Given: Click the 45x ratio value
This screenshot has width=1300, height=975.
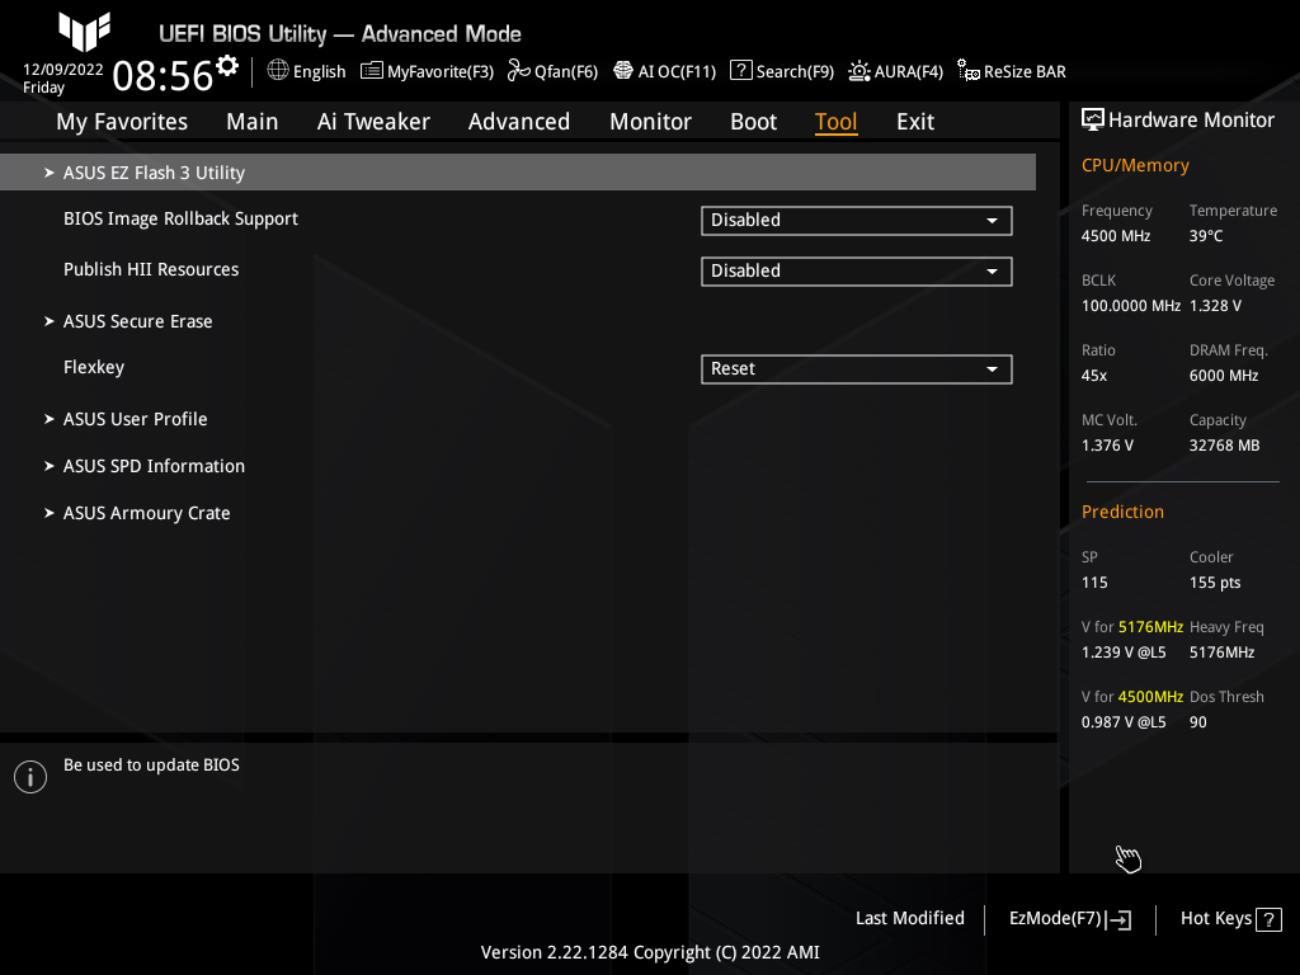Looking at the screenshot, I should [1094, 376].
